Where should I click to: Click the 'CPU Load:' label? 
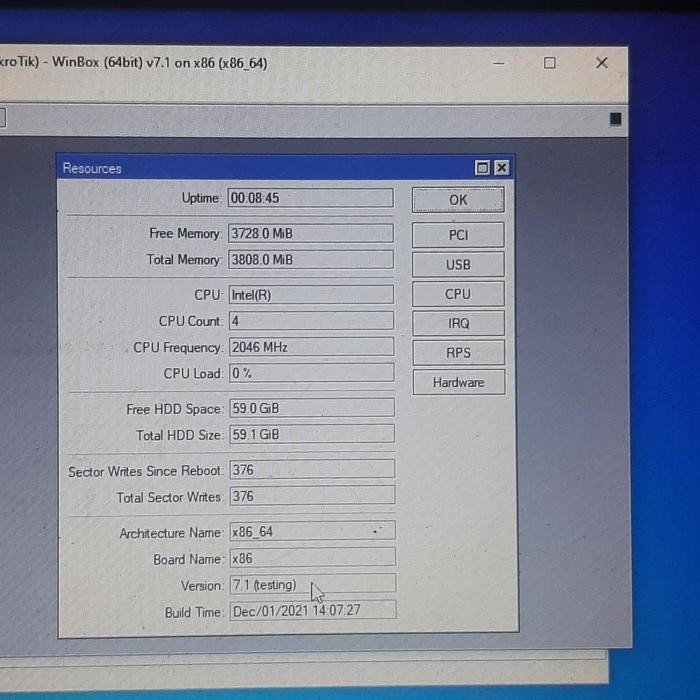click(x=193, y=373)
